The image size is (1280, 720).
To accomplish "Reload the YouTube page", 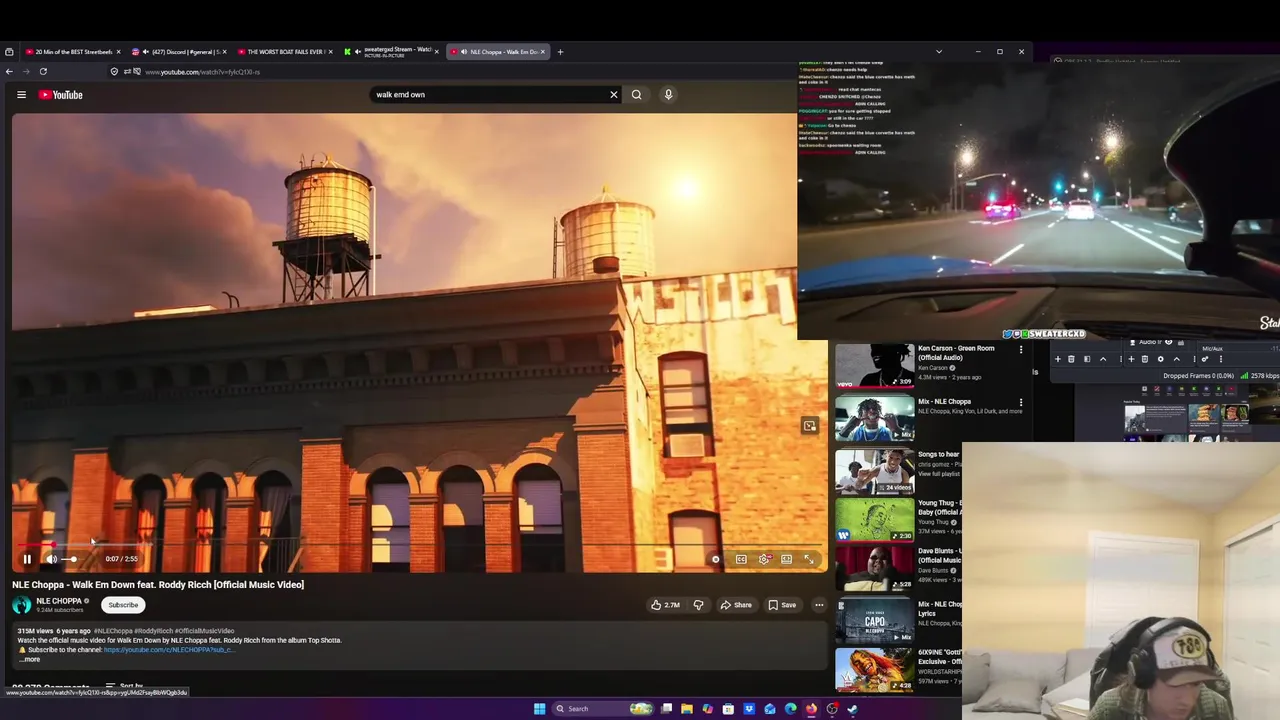I will click(43, 72).
